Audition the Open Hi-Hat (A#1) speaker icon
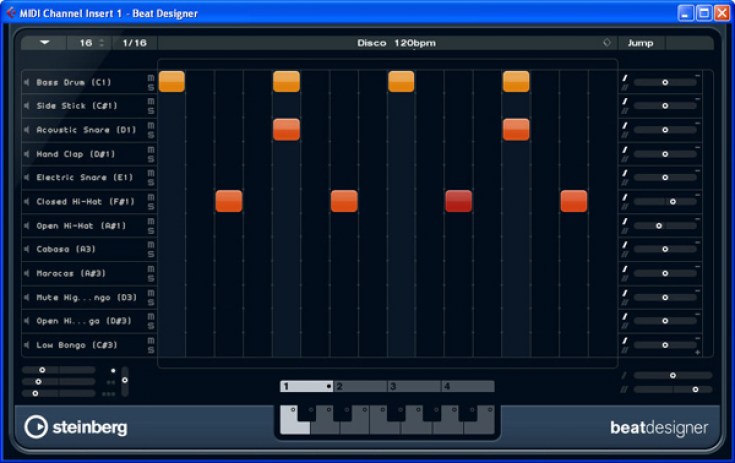This screenshot has width=735, height=463. click(27, 226)
